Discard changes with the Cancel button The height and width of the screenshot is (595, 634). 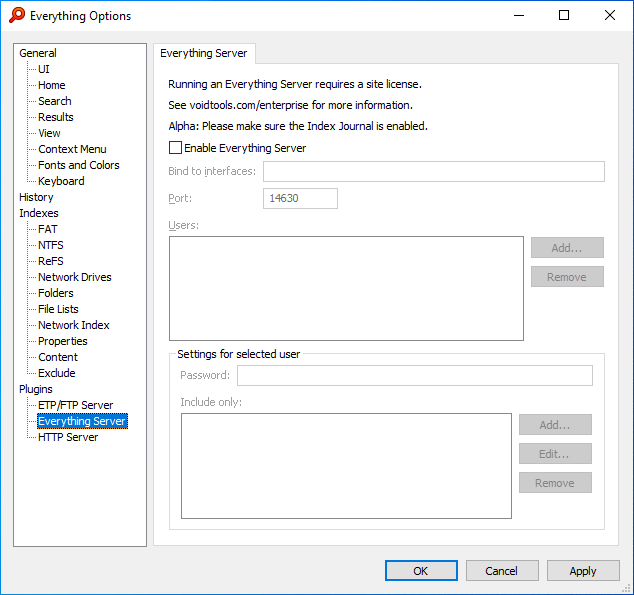[502, 571]
